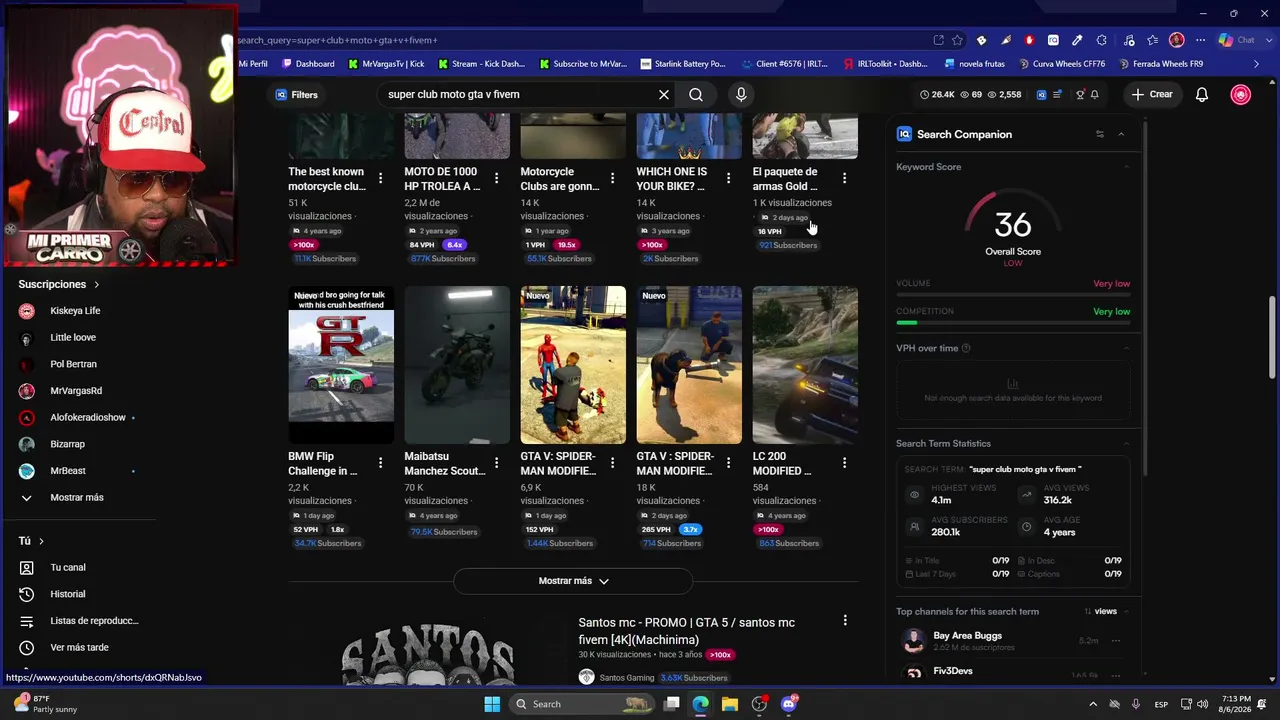Show more bookmarks with the chevron
The image size is (1280, 720).
pos(1257,64)
